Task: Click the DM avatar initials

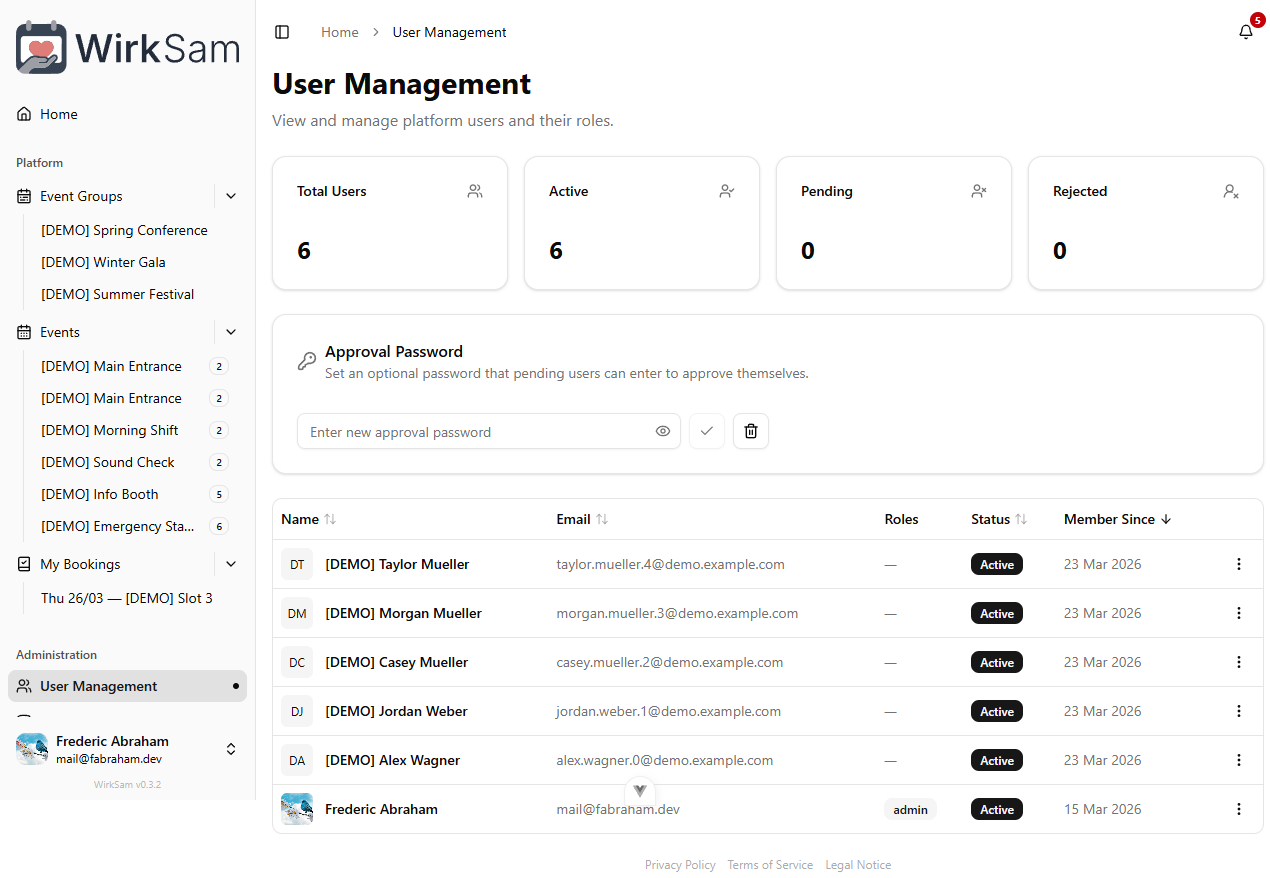Action: 297,613
